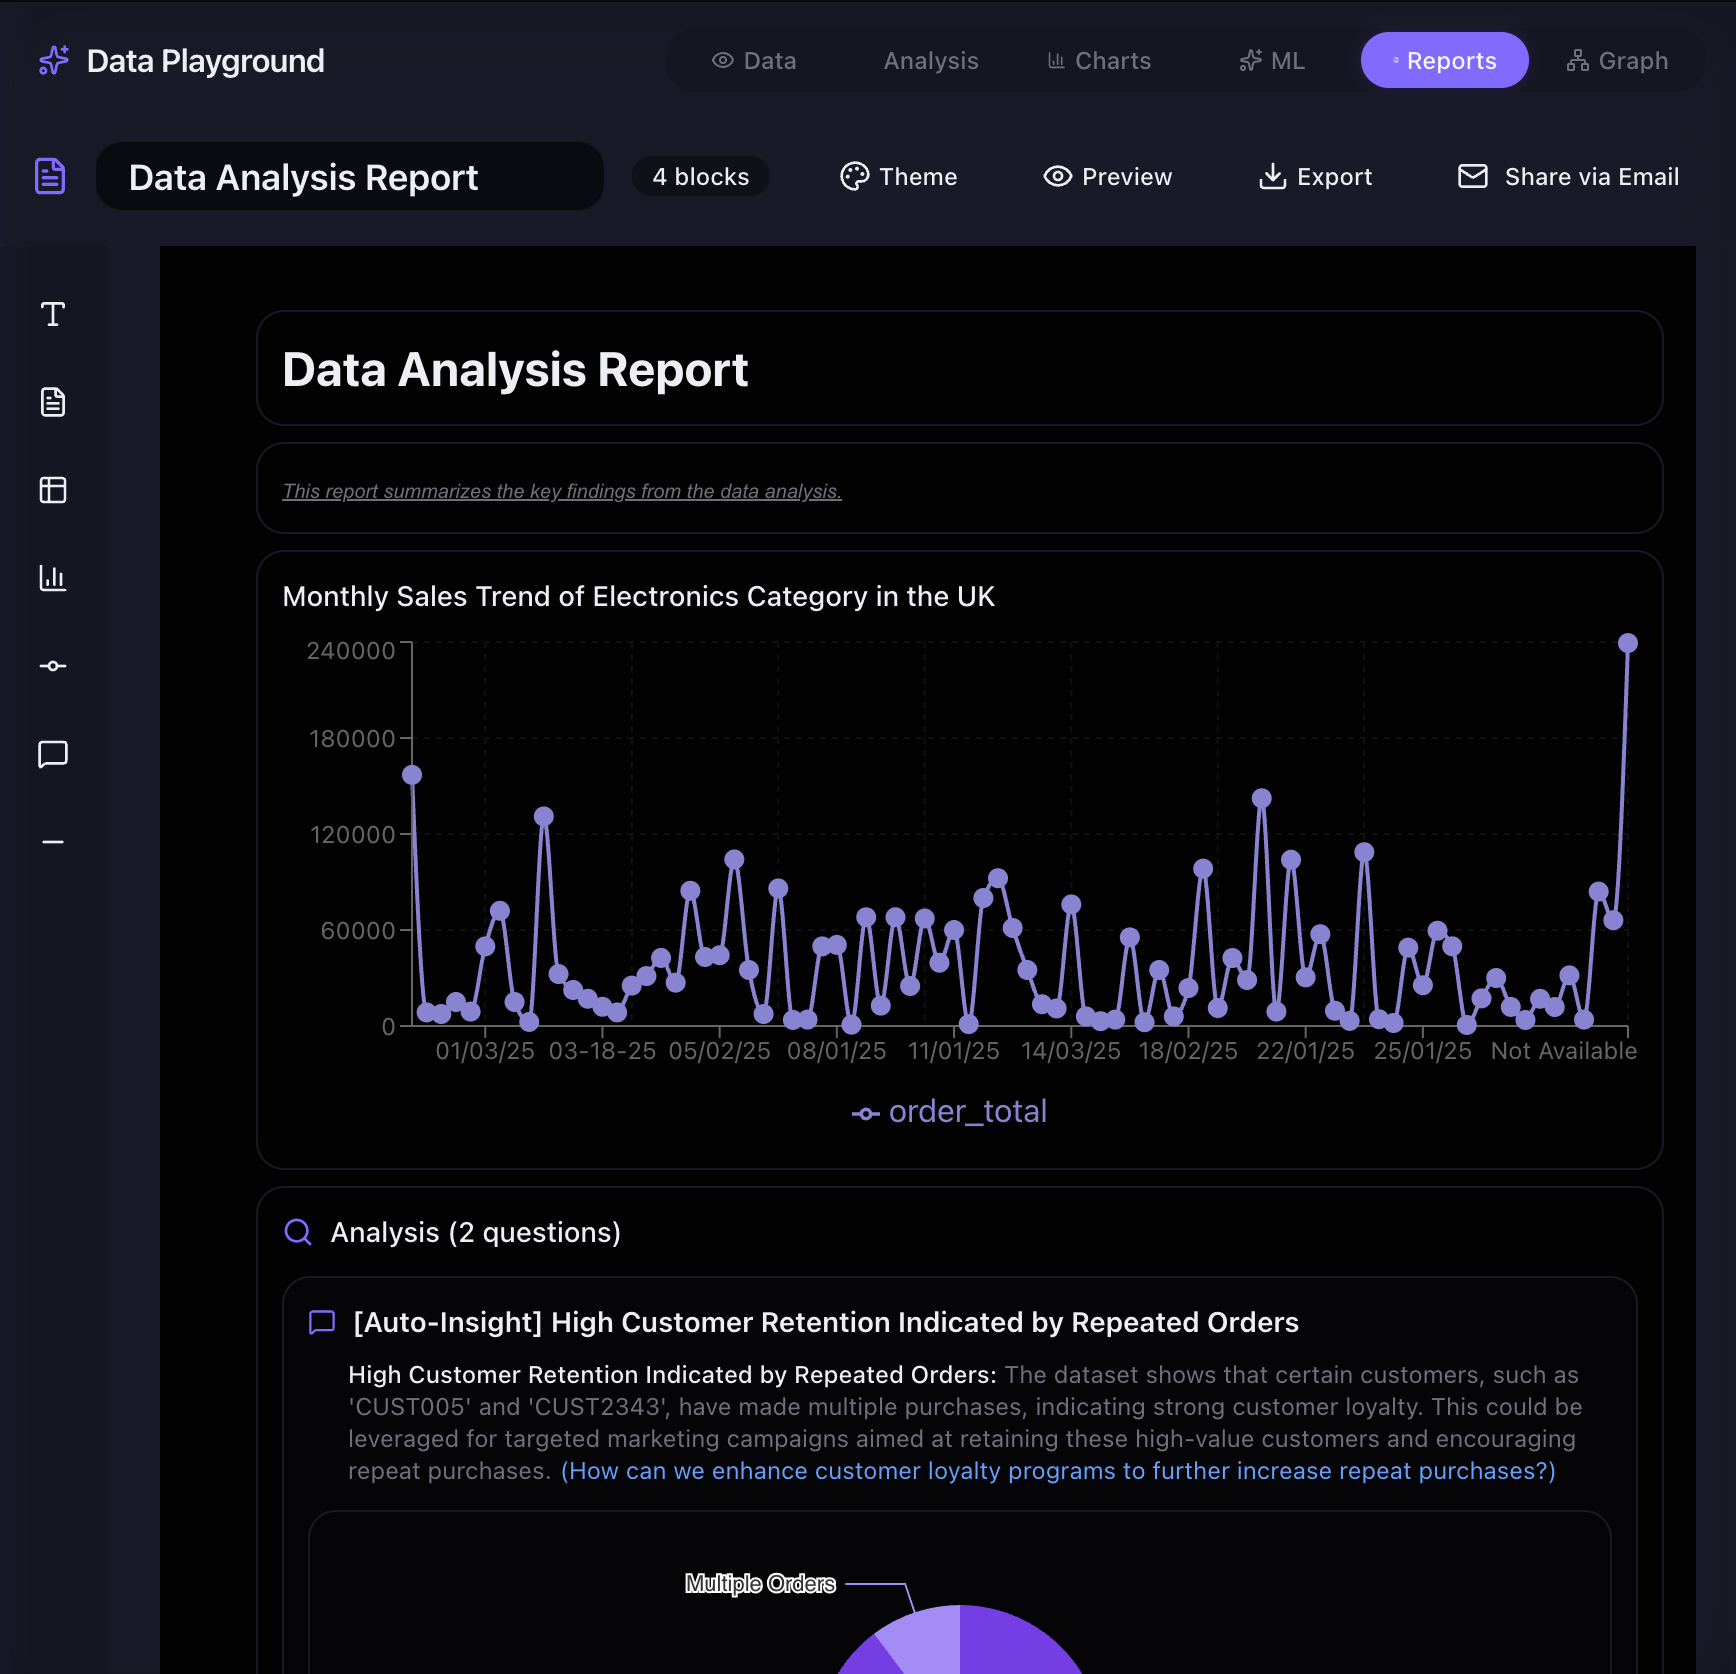Select the Reports tab

click(x=1444, y=61)
